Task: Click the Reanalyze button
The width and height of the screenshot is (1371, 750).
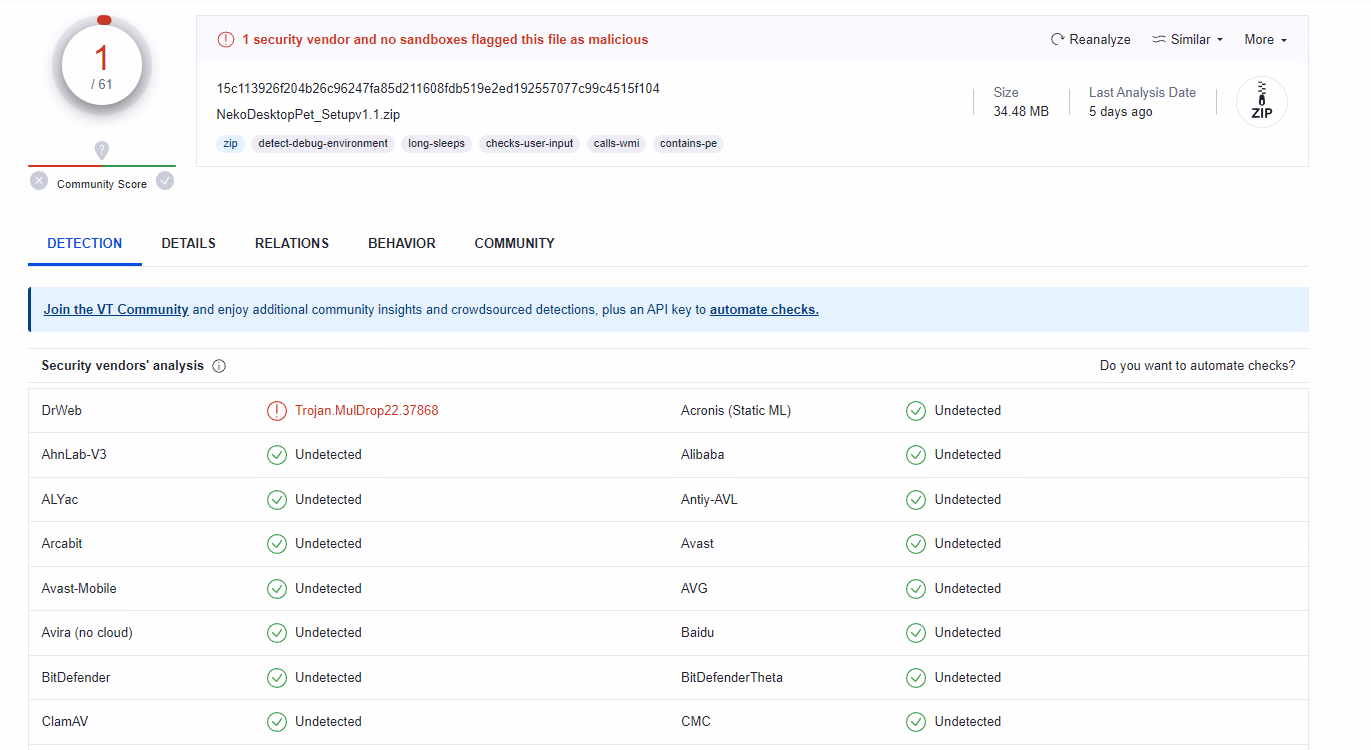Action: (1091, 40)
